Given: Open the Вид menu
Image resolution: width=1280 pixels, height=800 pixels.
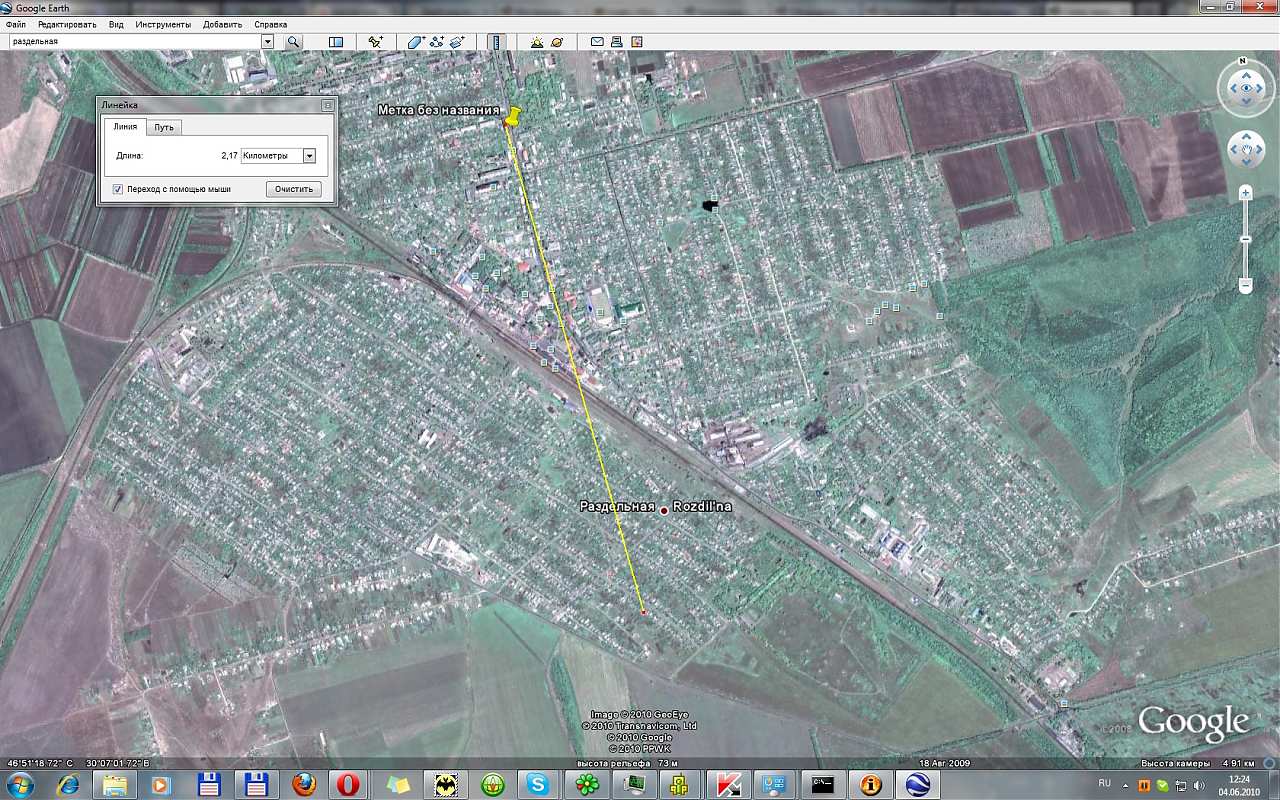Looking at the screenshot, I should [x=116, y=24].
